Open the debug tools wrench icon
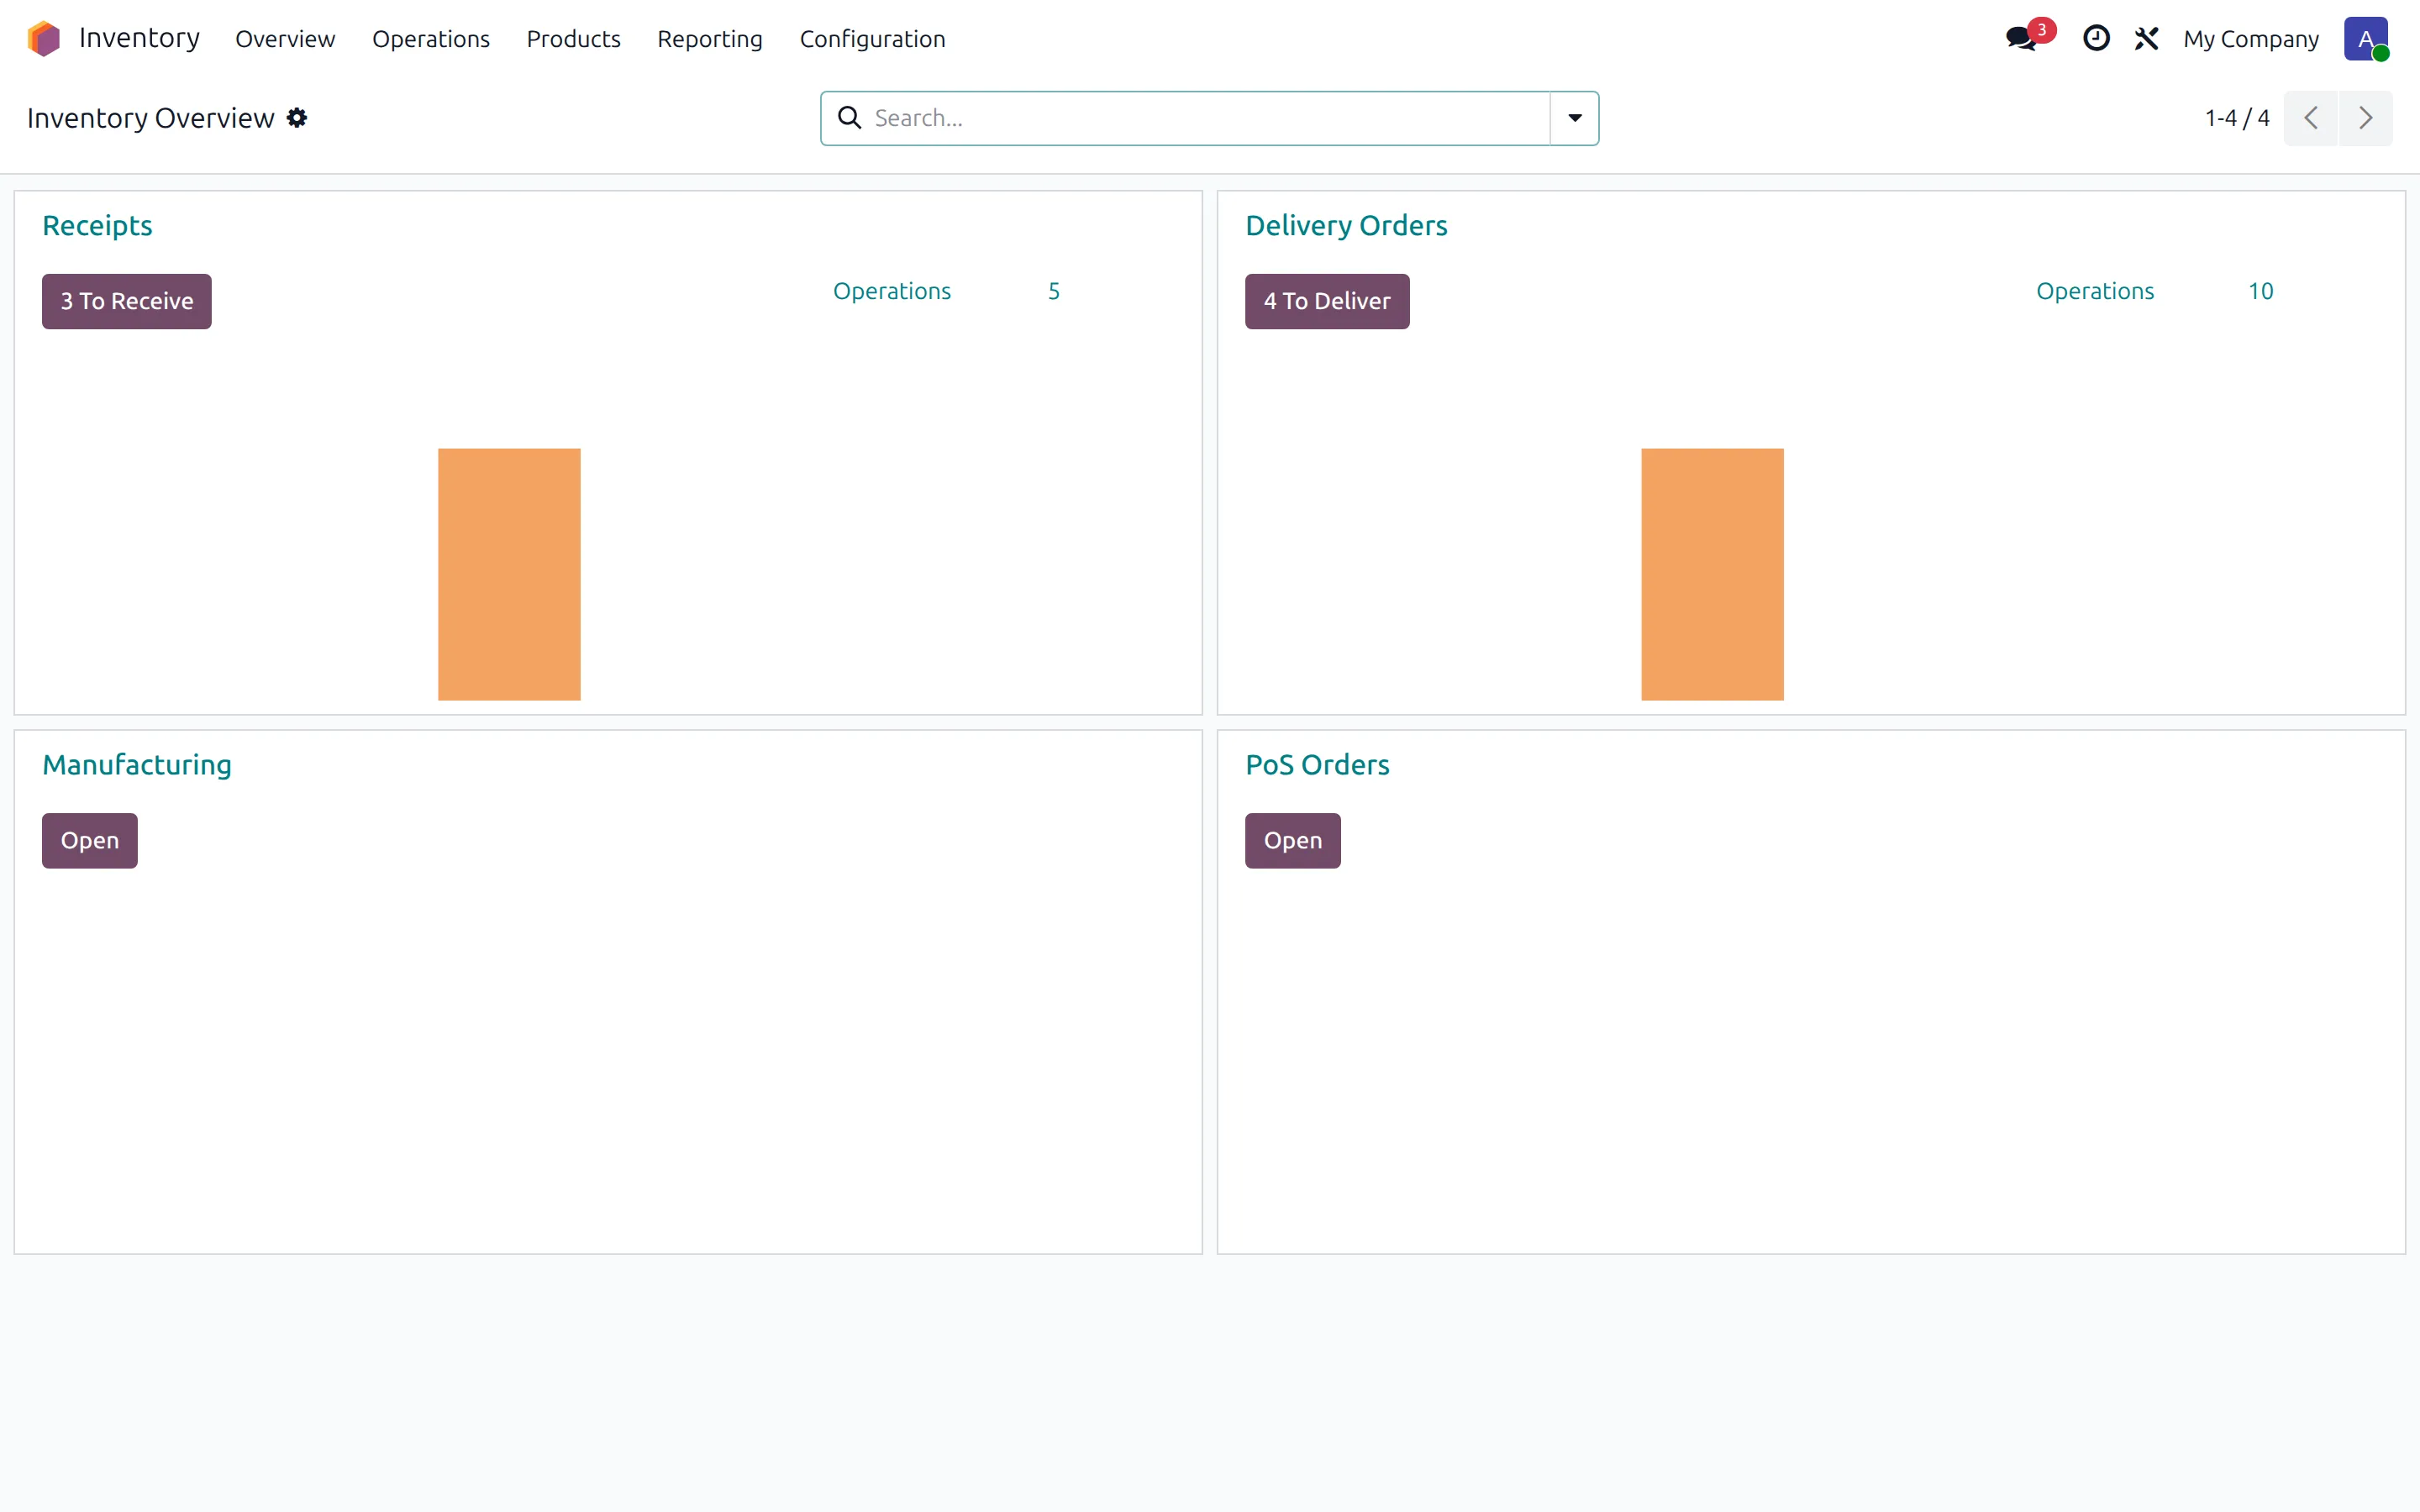The height and width of the screenshot is (1512, 2420). 2147,39
